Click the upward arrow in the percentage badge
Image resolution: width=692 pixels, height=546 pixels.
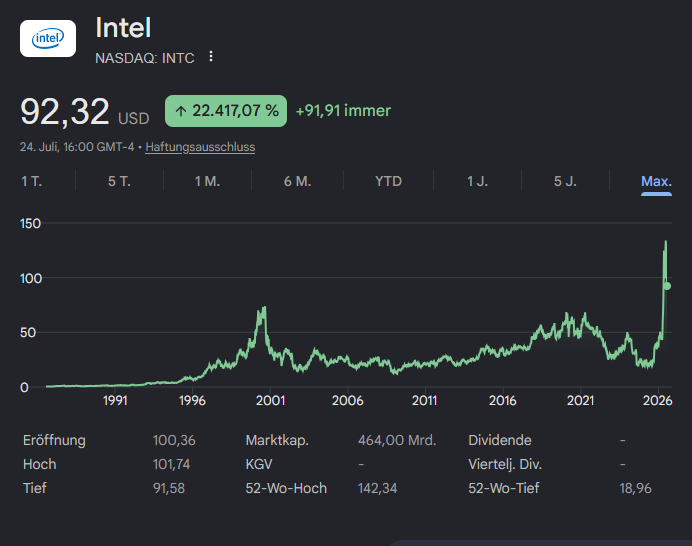[181, 111]
